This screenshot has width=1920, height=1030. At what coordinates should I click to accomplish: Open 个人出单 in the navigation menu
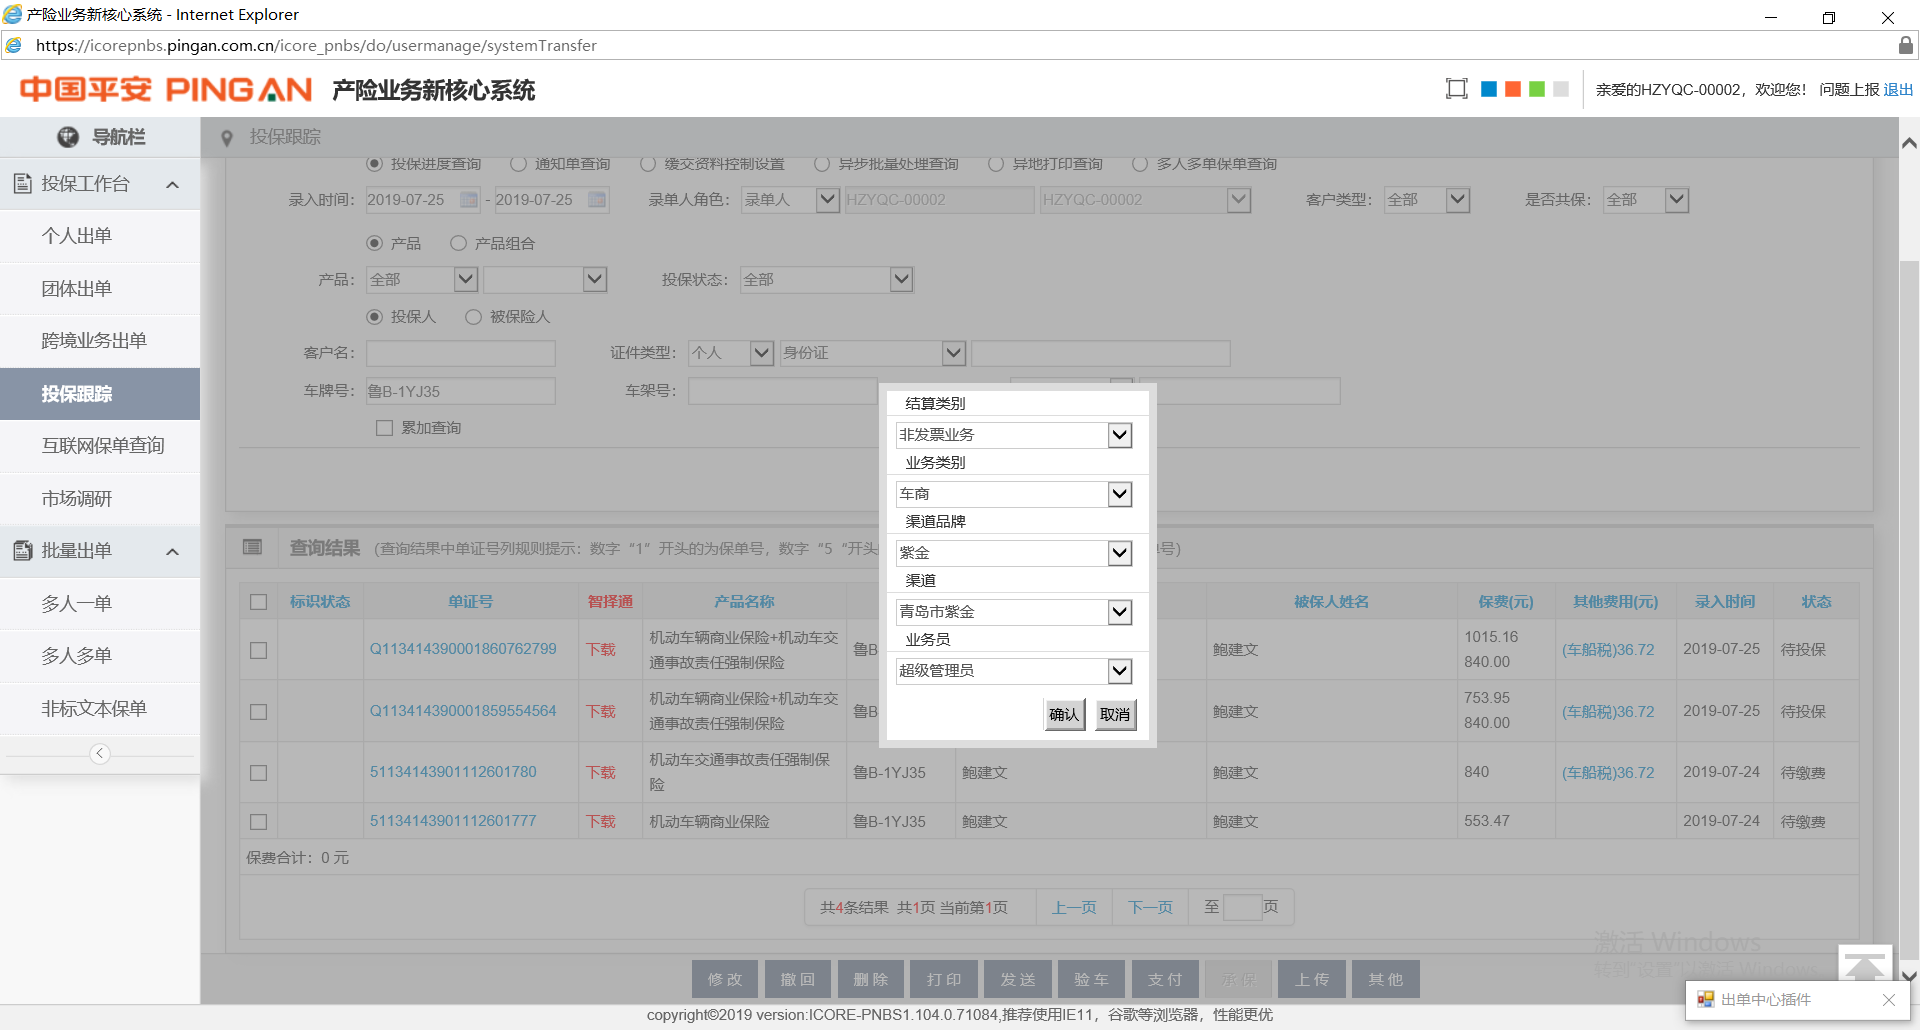[x=77, y=236]
